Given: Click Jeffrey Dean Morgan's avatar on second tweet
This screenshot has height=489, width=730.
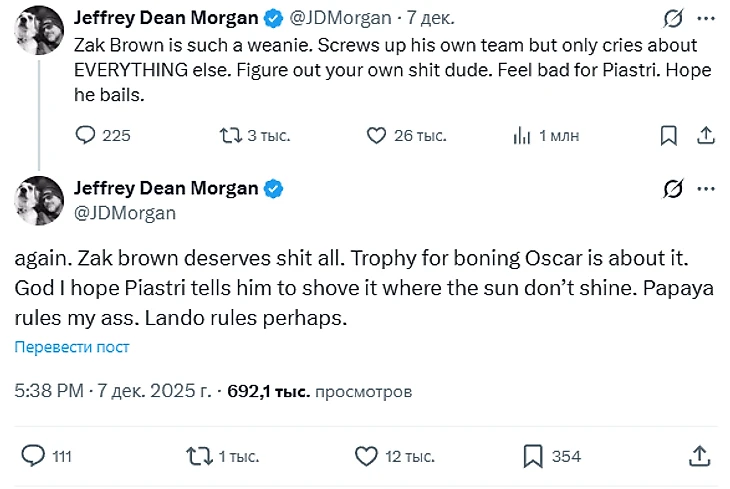Looking at the screenshot, I should coord(38,200).
